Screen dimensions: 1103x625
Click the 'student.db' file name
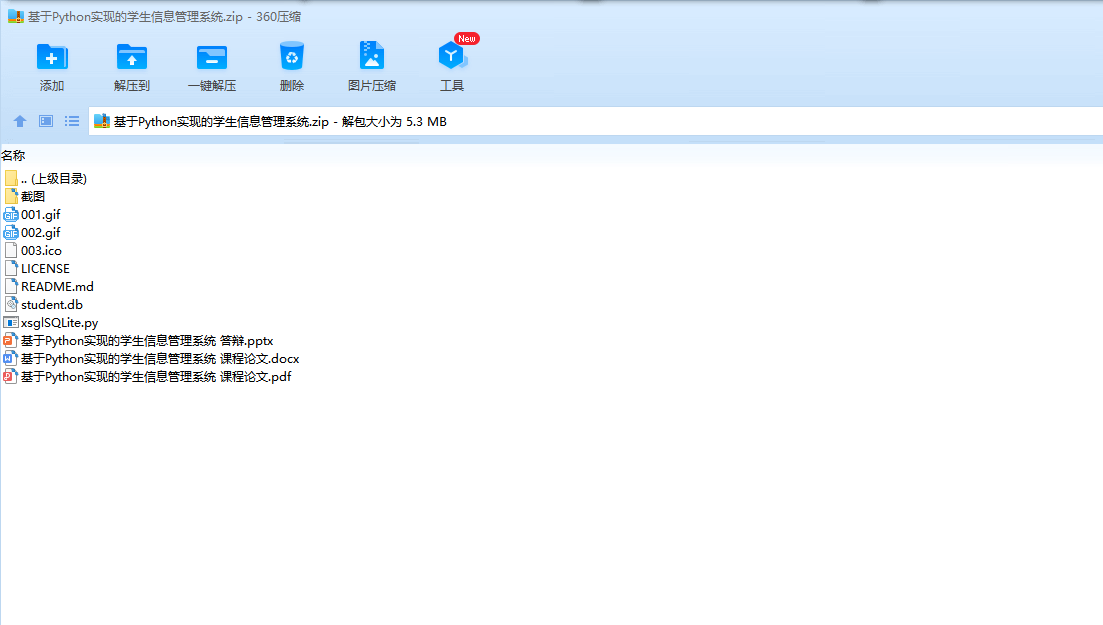click(52, 305)
